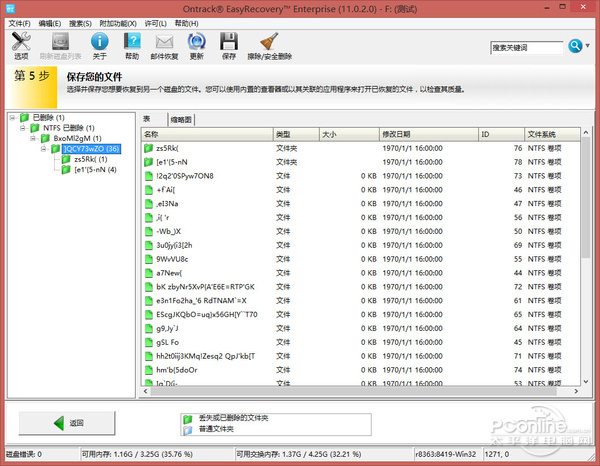600x466 pixels.
Task: Click the horizontal scrollbar thumb
Action: [x=353, y=391]
